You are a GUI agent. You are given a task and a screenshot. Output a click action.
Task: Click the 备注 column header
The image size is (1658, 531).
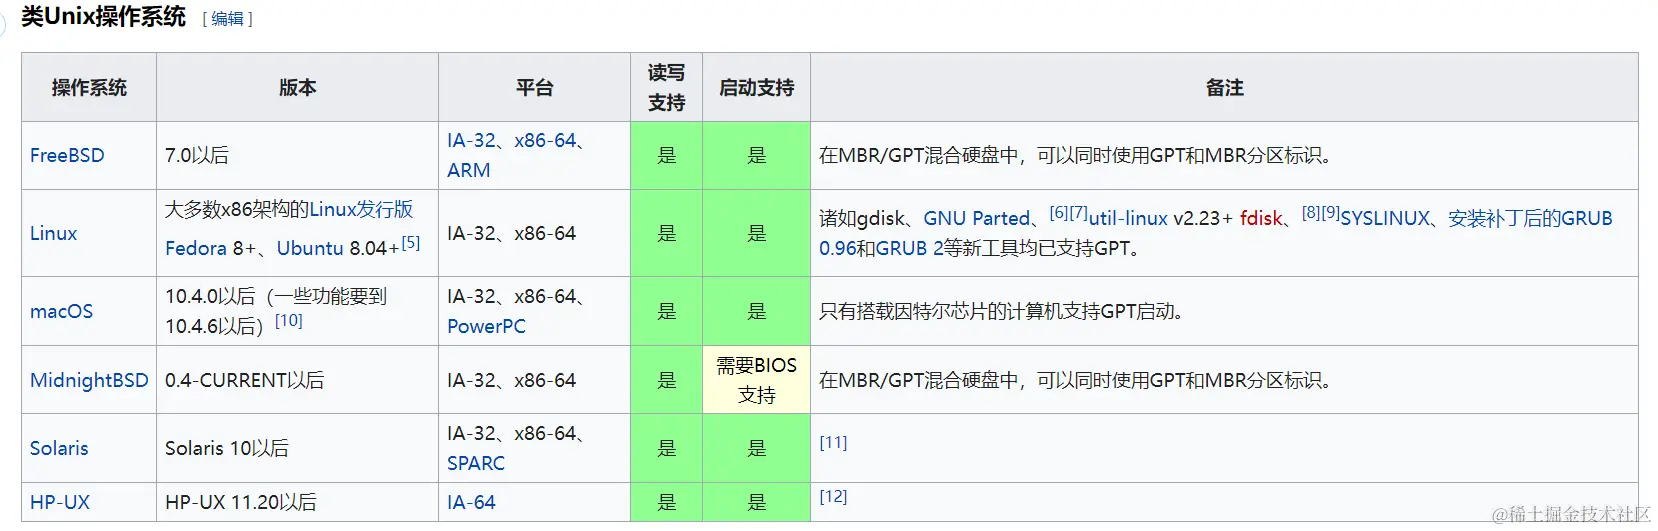pos(1224,88)
